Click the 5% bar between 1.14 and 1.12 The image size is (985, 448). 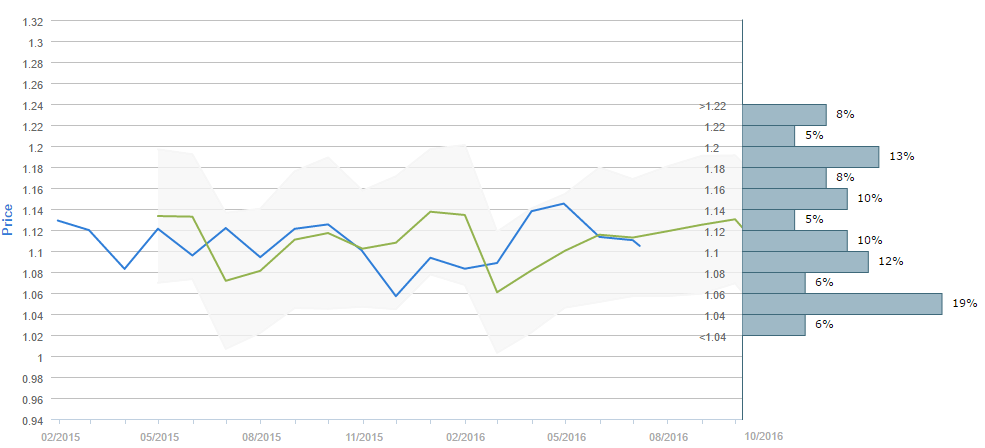click(x=769, y=220)
